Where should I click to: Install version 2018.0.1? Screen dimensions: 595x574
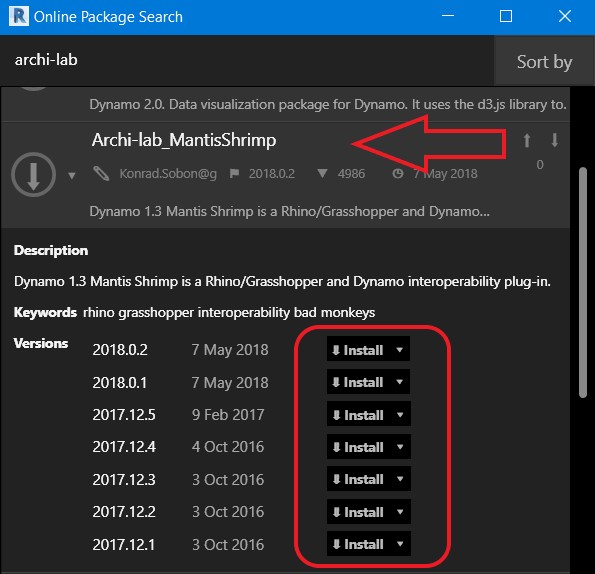coord(358,382)
